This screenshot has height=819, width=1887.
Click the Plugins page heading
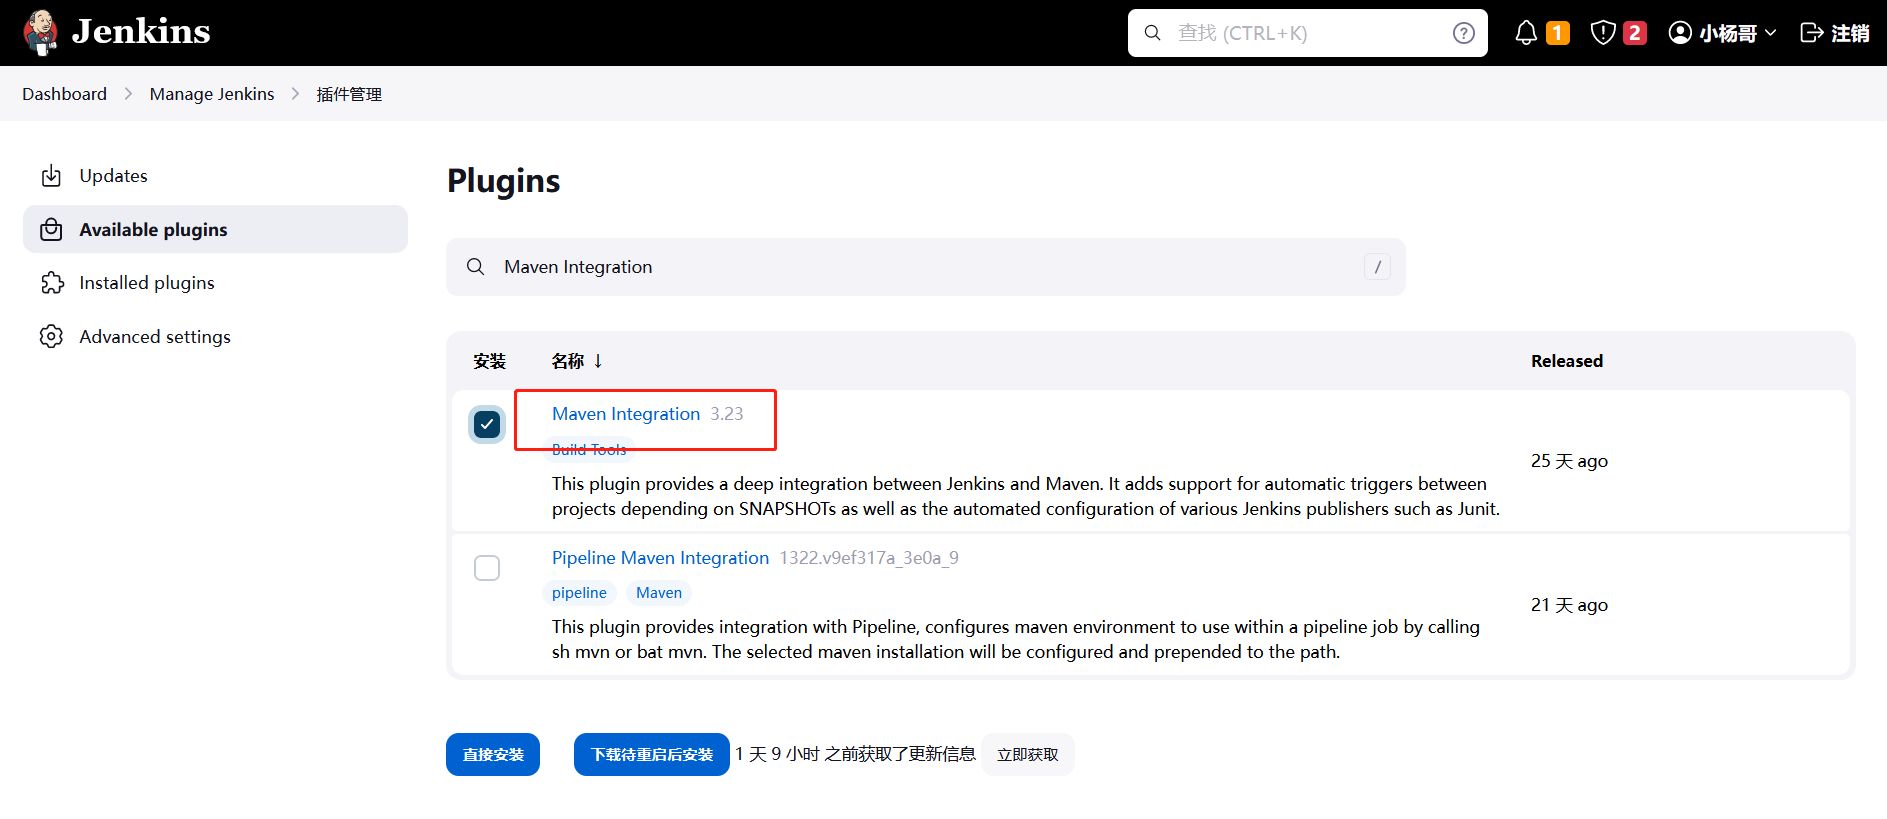pyautogui.click(x=503, y=181)
